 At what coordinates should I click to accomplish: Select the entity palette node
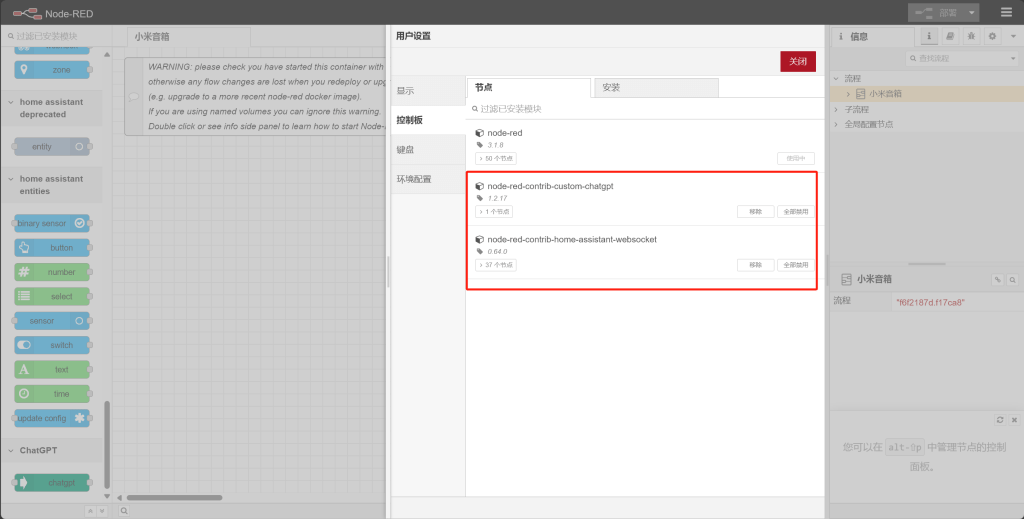[52, 146]
